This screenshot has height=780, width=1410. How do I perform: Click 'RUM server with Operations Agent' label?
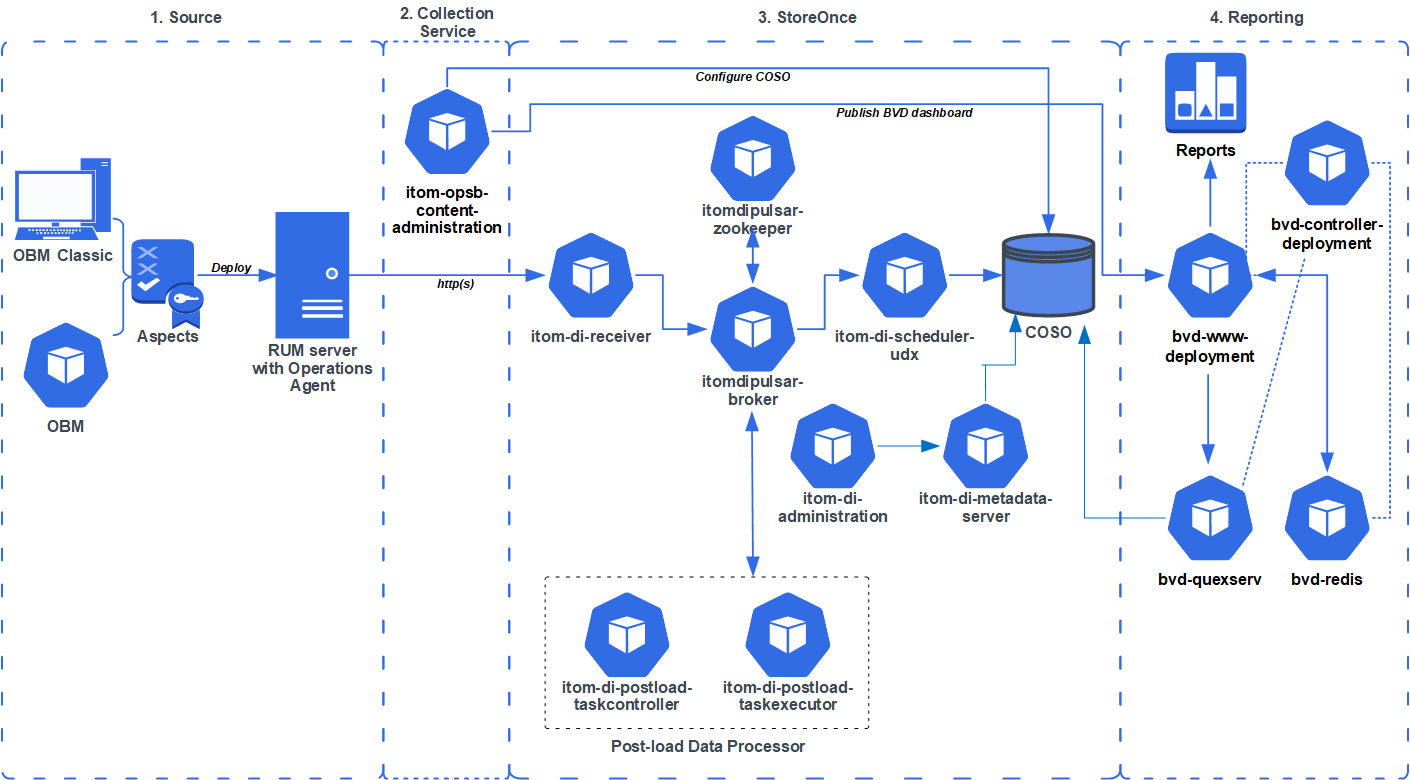coord(313,368)
